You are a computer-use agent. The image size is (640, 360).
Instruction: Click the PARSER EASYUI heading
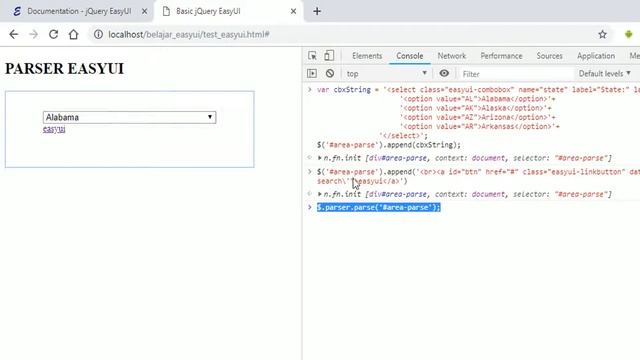pyautogui.click(x=64, y=69)
